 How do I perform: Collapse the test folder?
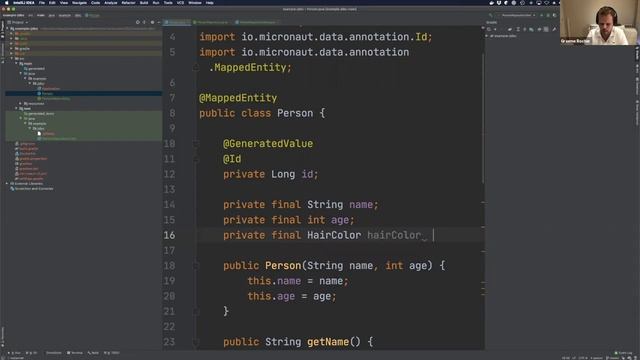16,109
